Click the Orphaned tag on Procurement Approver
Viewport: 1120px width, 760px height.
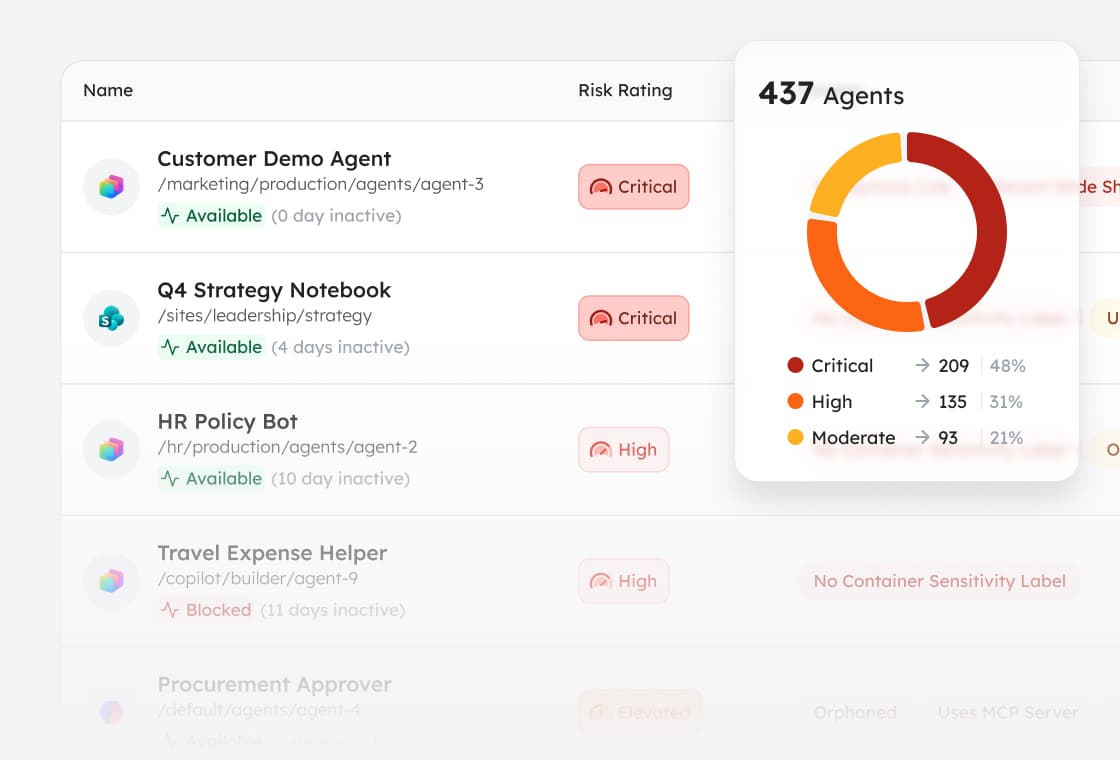[855, 712]
